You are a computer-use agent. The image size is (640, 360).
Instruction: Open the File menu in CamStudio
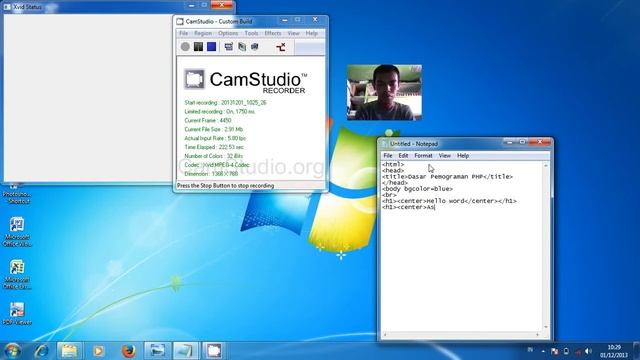[x=184, y=33]
